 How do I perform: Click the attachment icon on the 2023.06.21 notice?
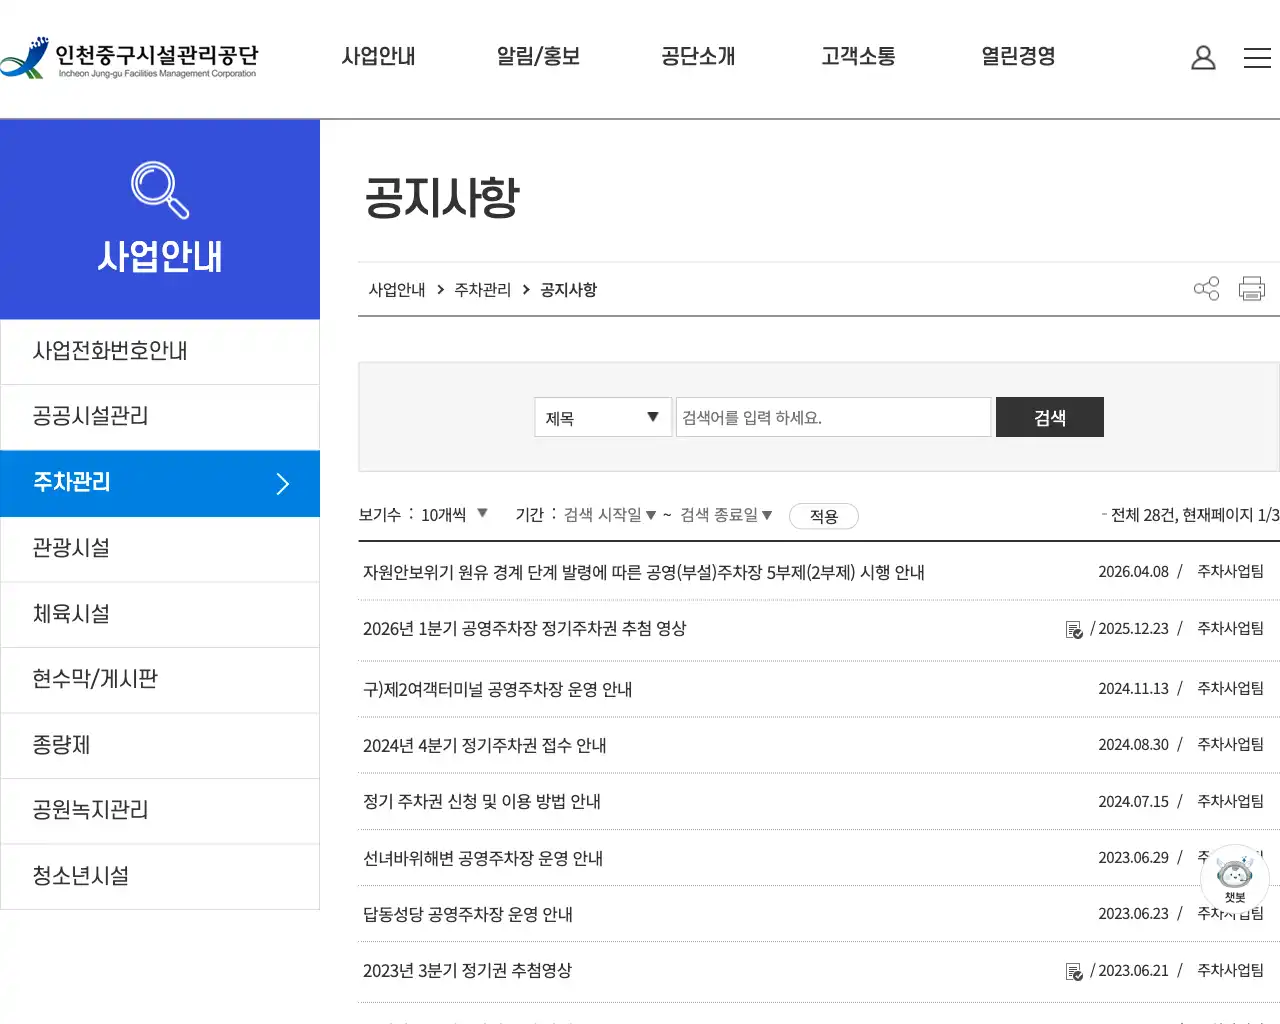1073,971
